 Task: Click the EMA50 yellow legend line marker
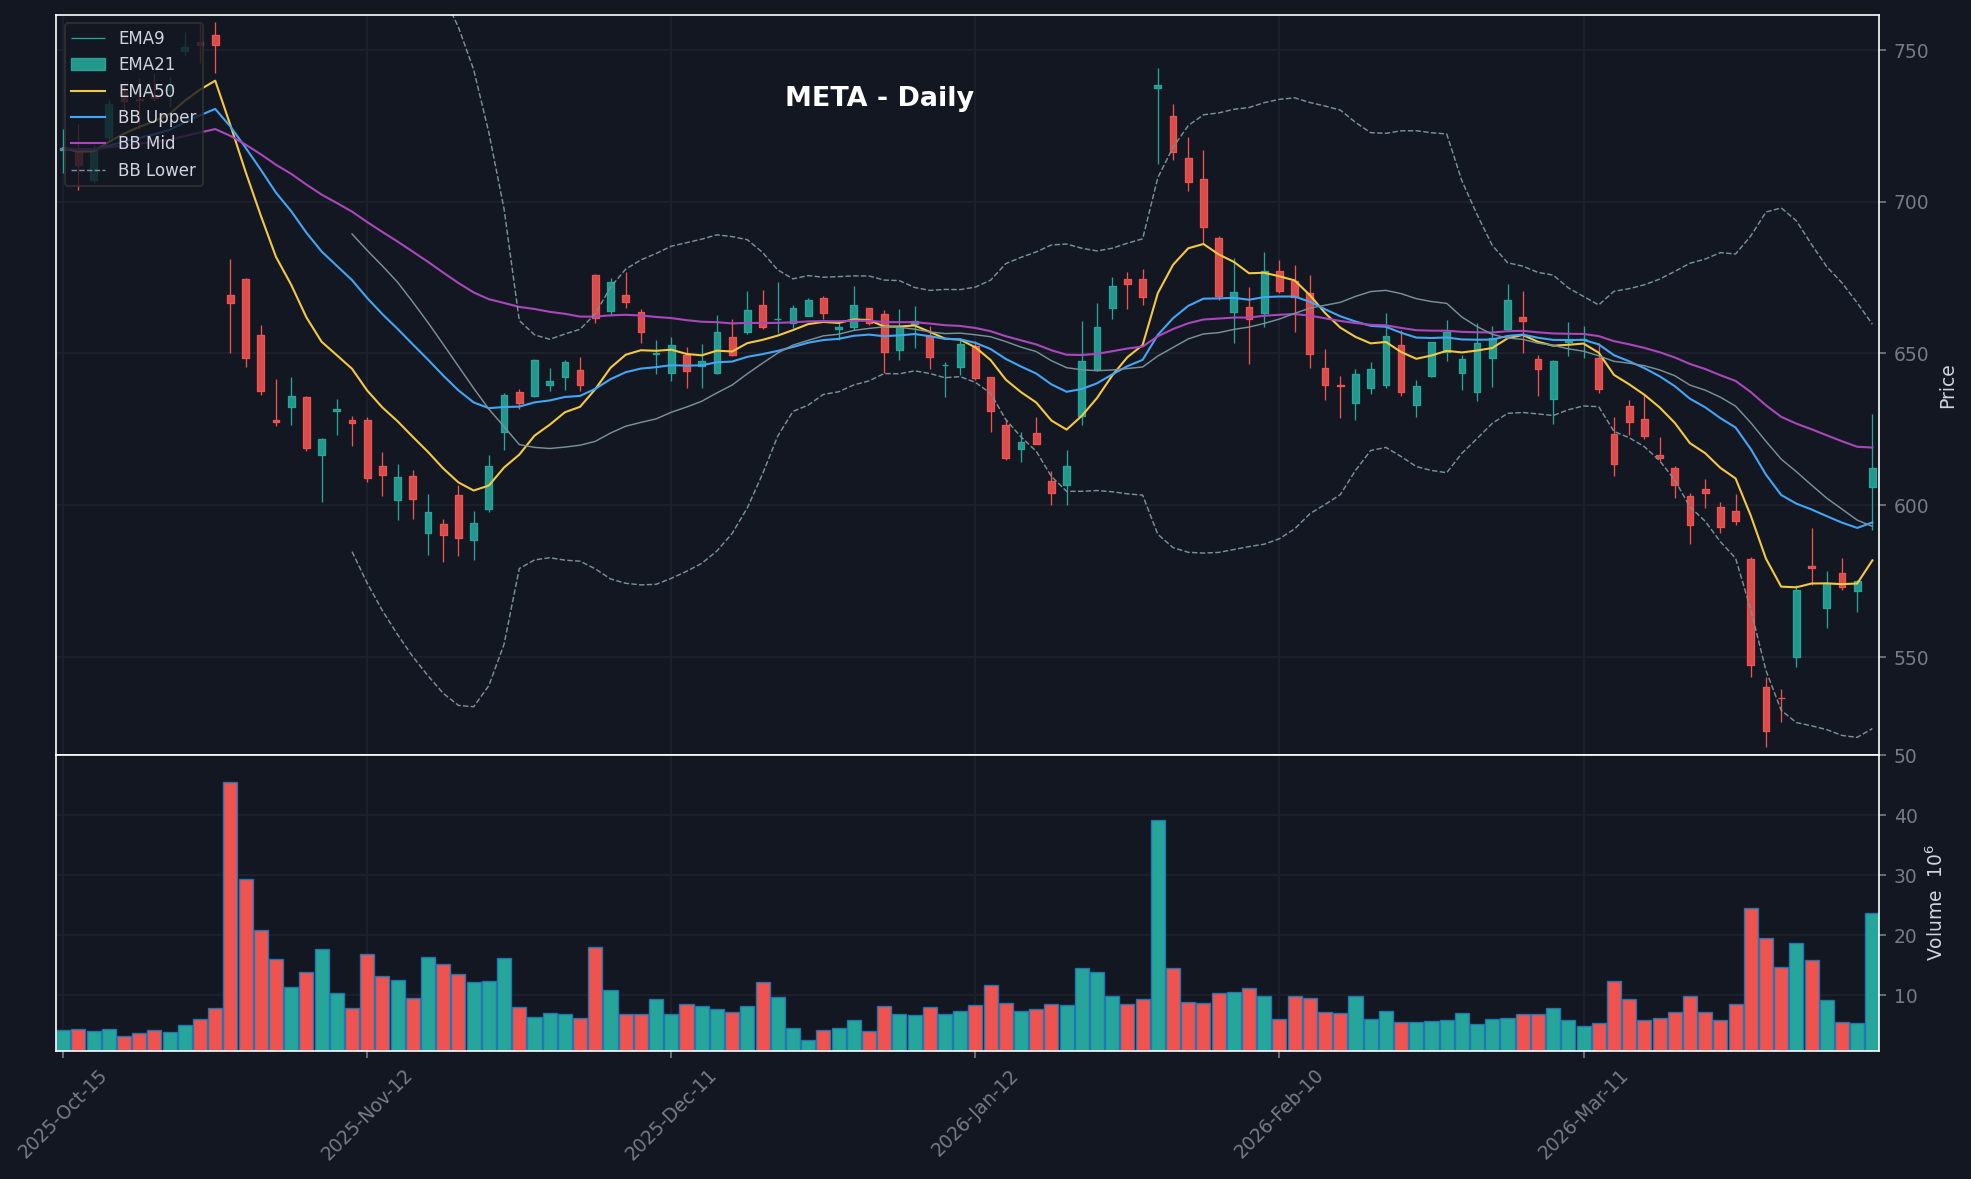pyautogui.click(x=88, y=91)
